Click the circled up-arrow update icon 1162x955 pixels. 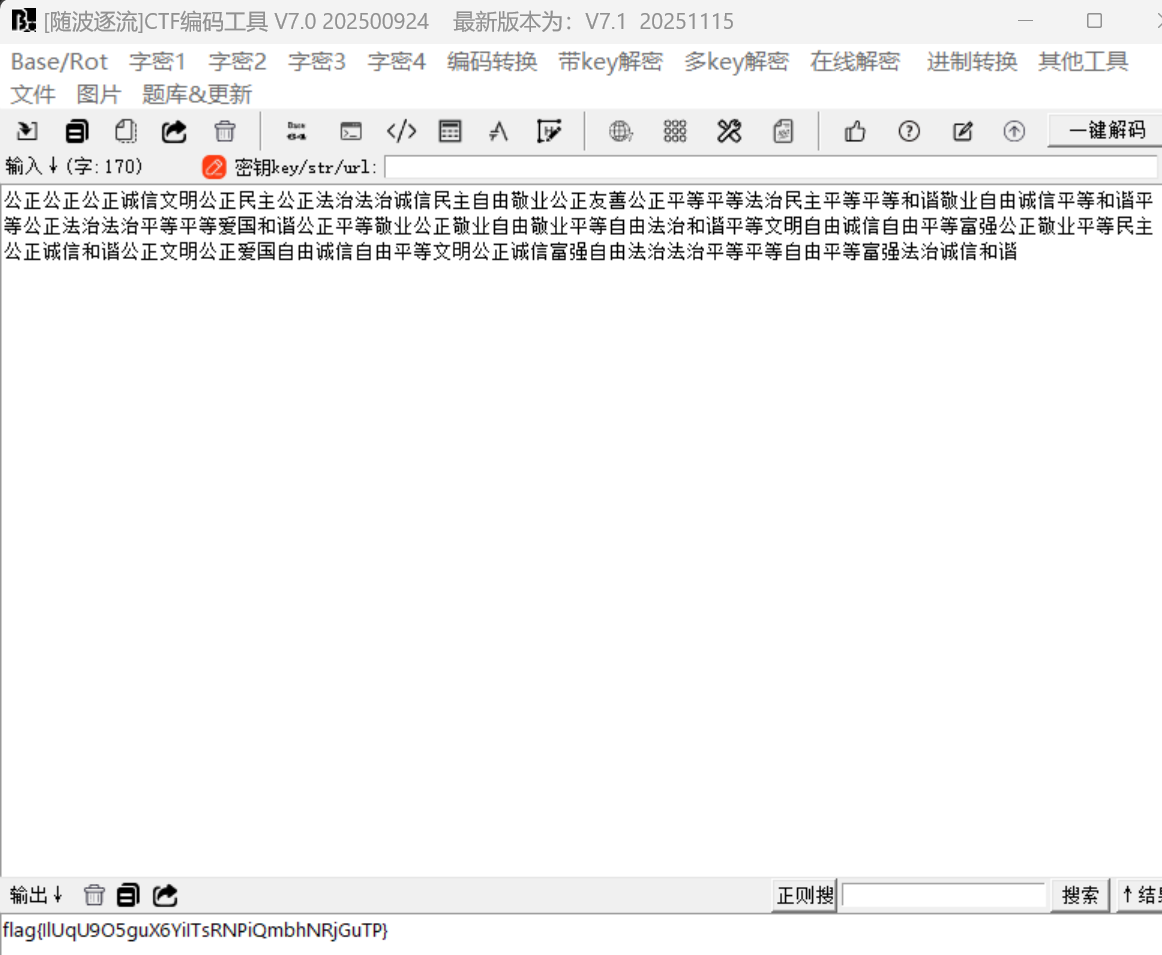click(1014, 131)
